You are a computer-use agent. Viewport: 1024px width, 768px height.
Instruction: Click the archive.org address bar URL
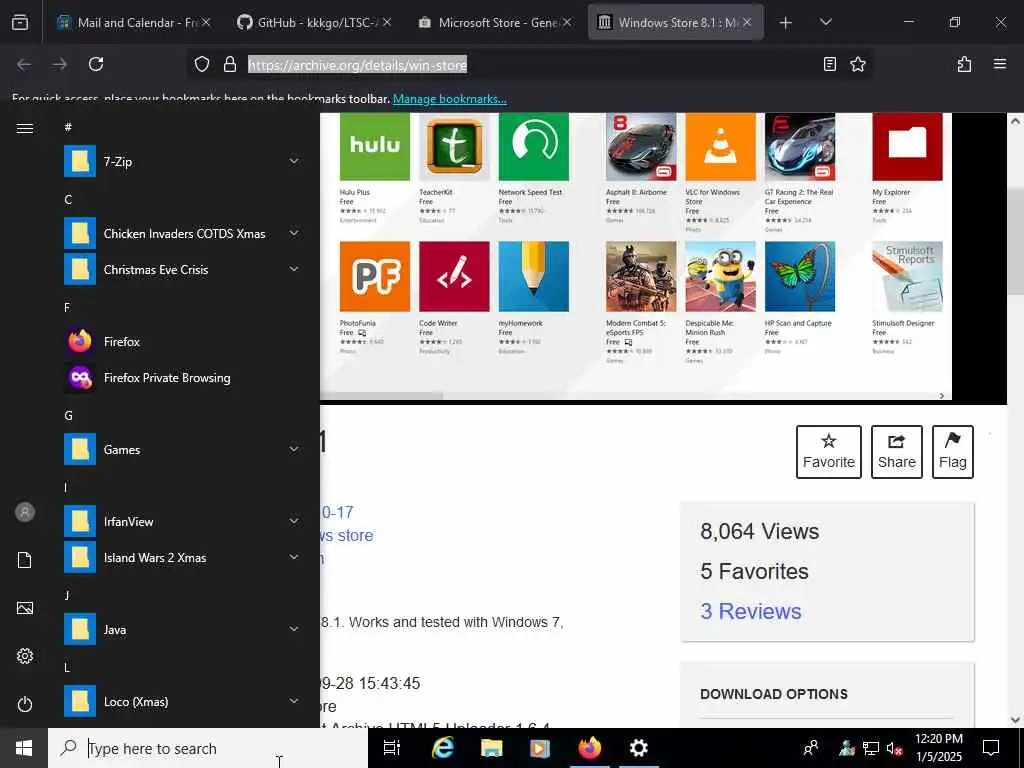[x=357, y=64]
